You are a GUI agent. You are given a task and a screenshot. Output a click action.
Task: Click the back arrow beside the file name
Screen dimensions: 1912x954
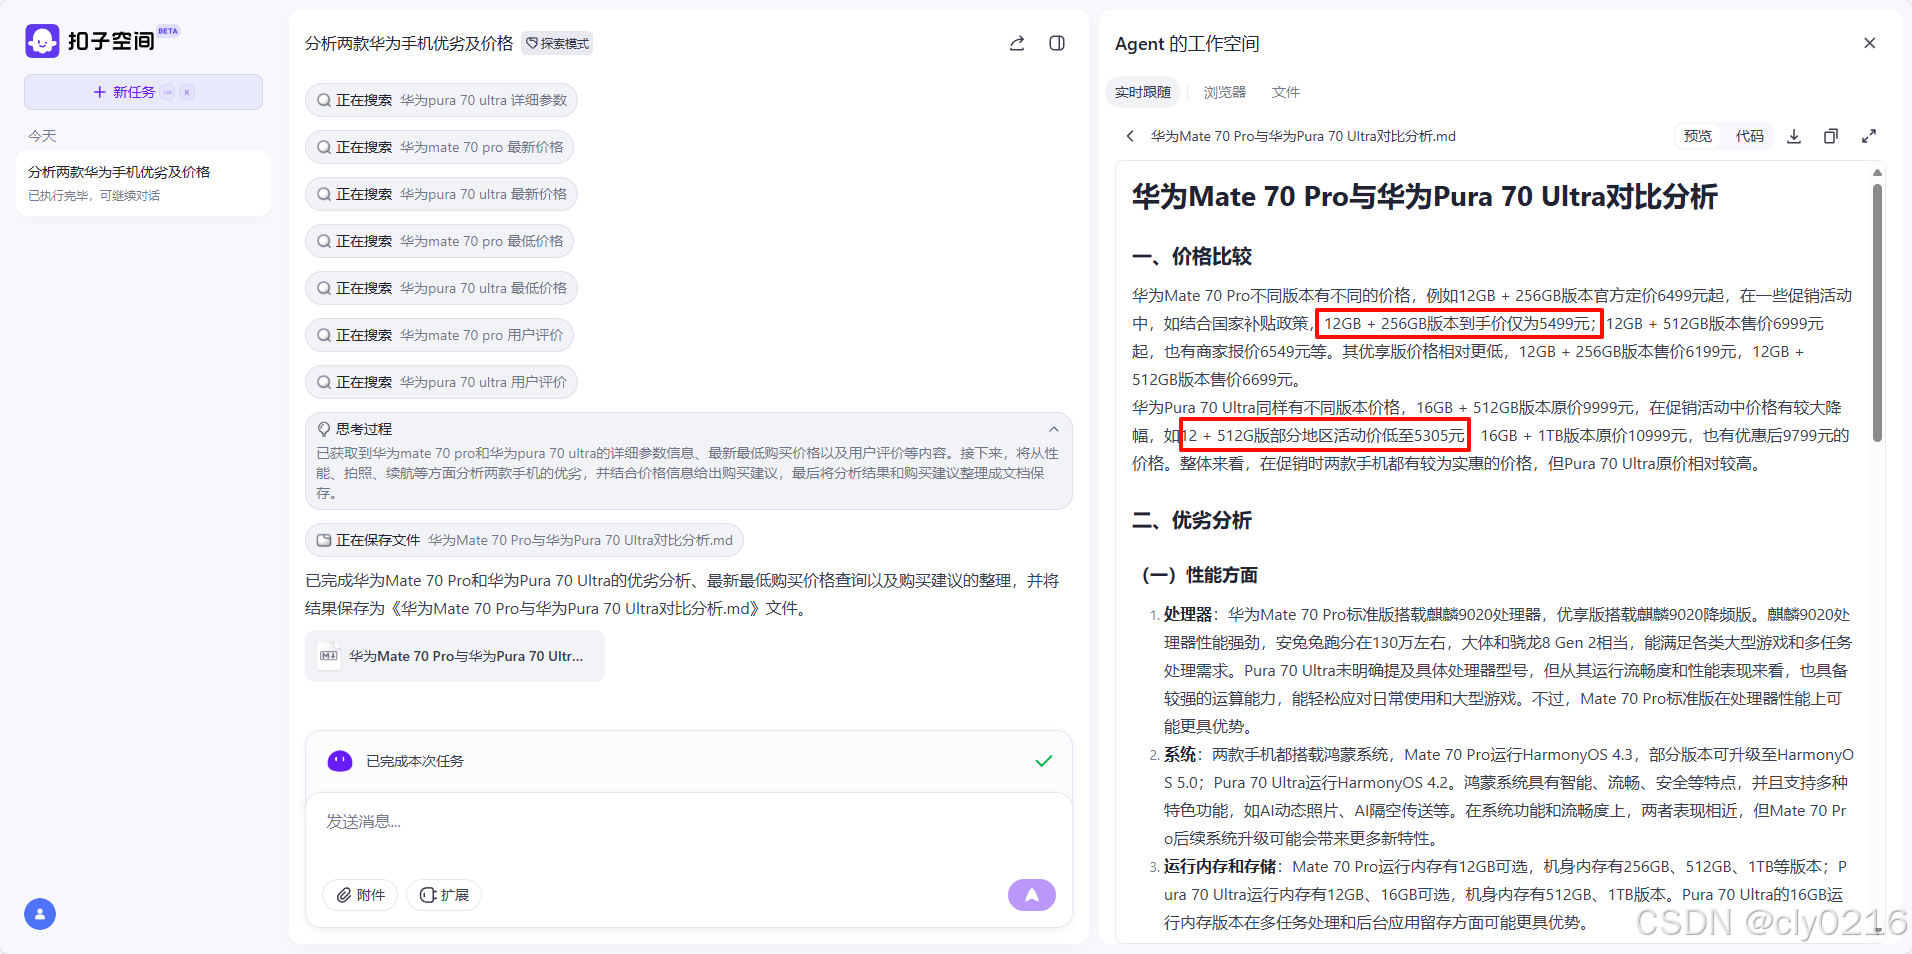pyautogui.click(x=1130, y=136)
